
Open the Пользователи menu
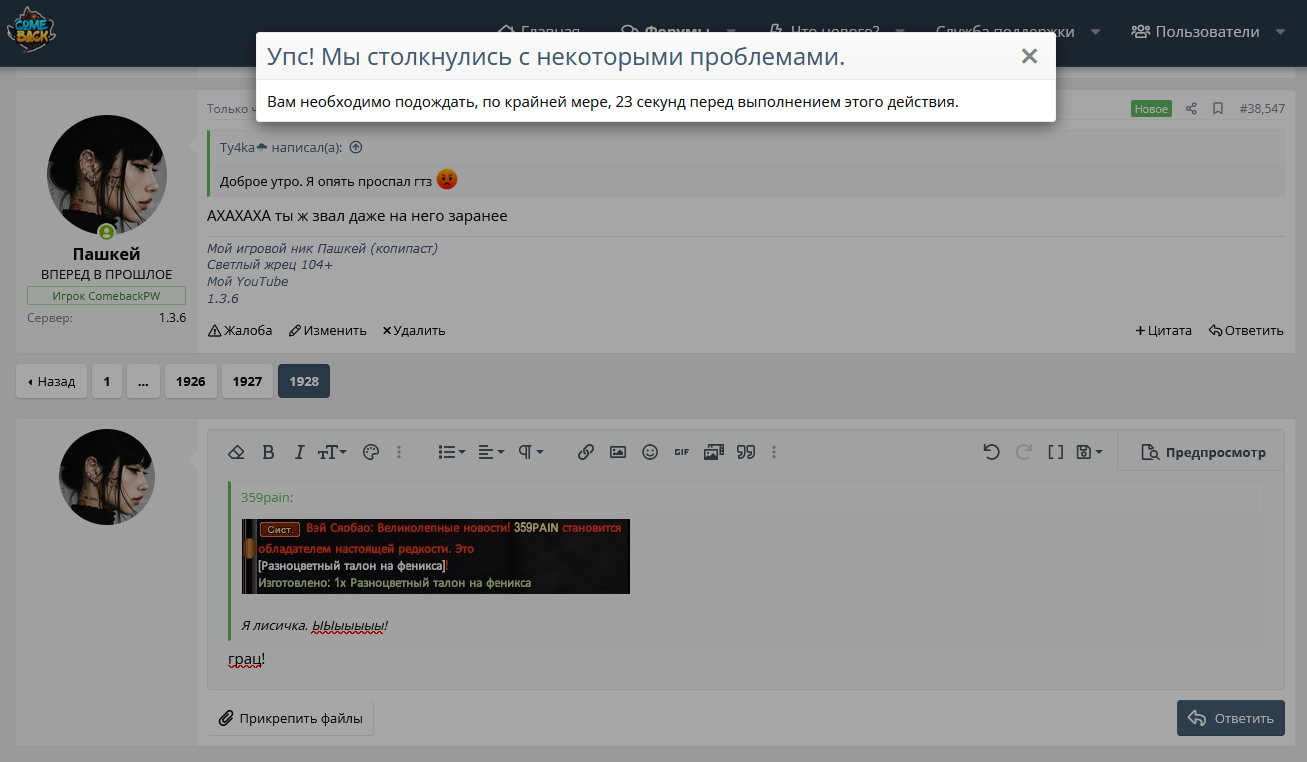(x=1207, y=31)
